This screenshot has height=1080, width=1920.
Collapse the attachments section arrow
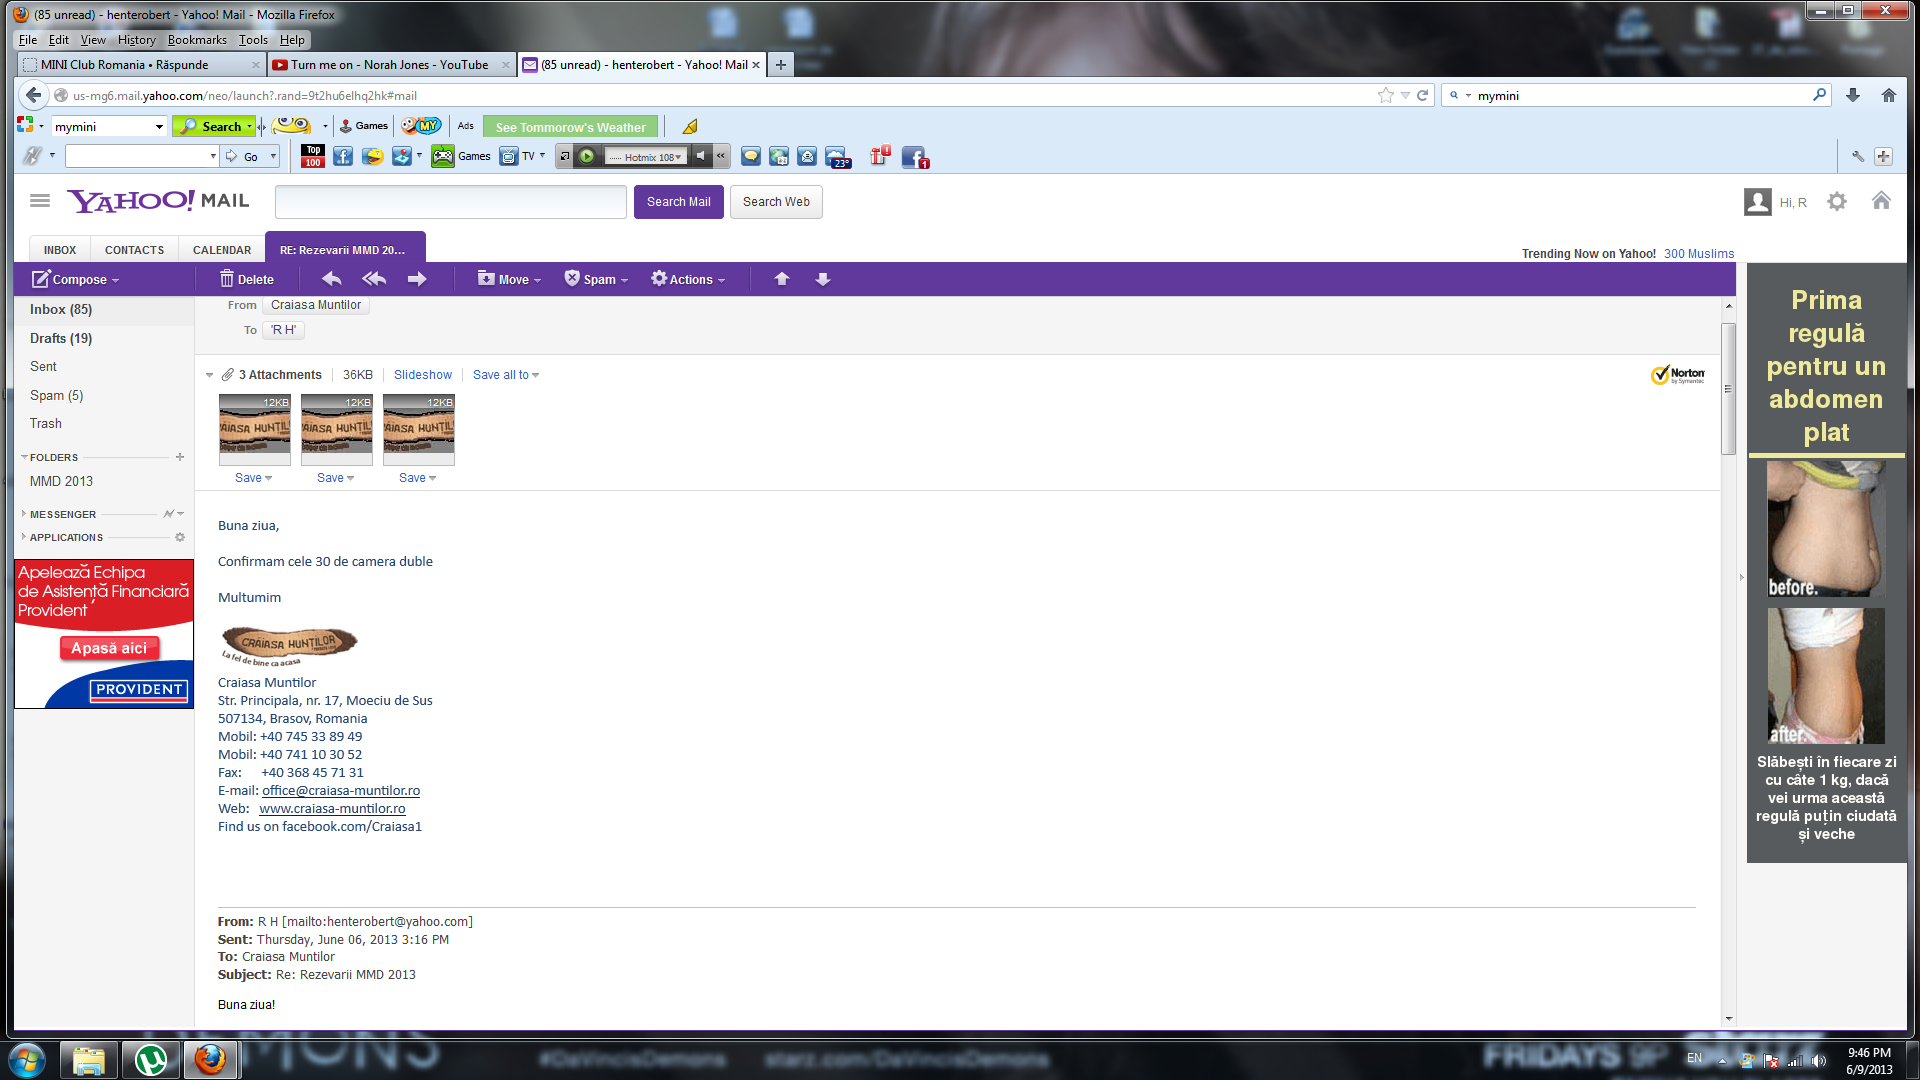[209, 375]
